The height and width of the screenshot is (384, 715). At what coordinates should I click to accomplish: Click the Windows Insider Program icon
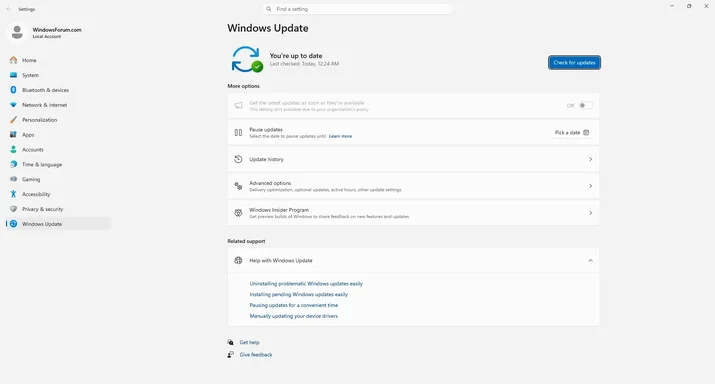click(x=238, y=213)
